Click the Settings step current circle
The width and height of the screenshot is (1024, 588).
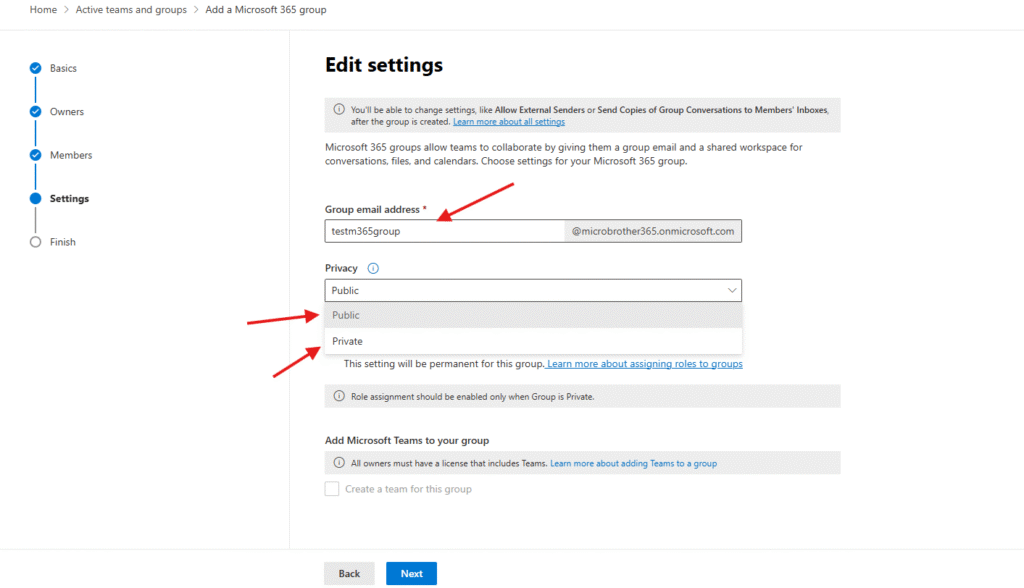(36, 198)
